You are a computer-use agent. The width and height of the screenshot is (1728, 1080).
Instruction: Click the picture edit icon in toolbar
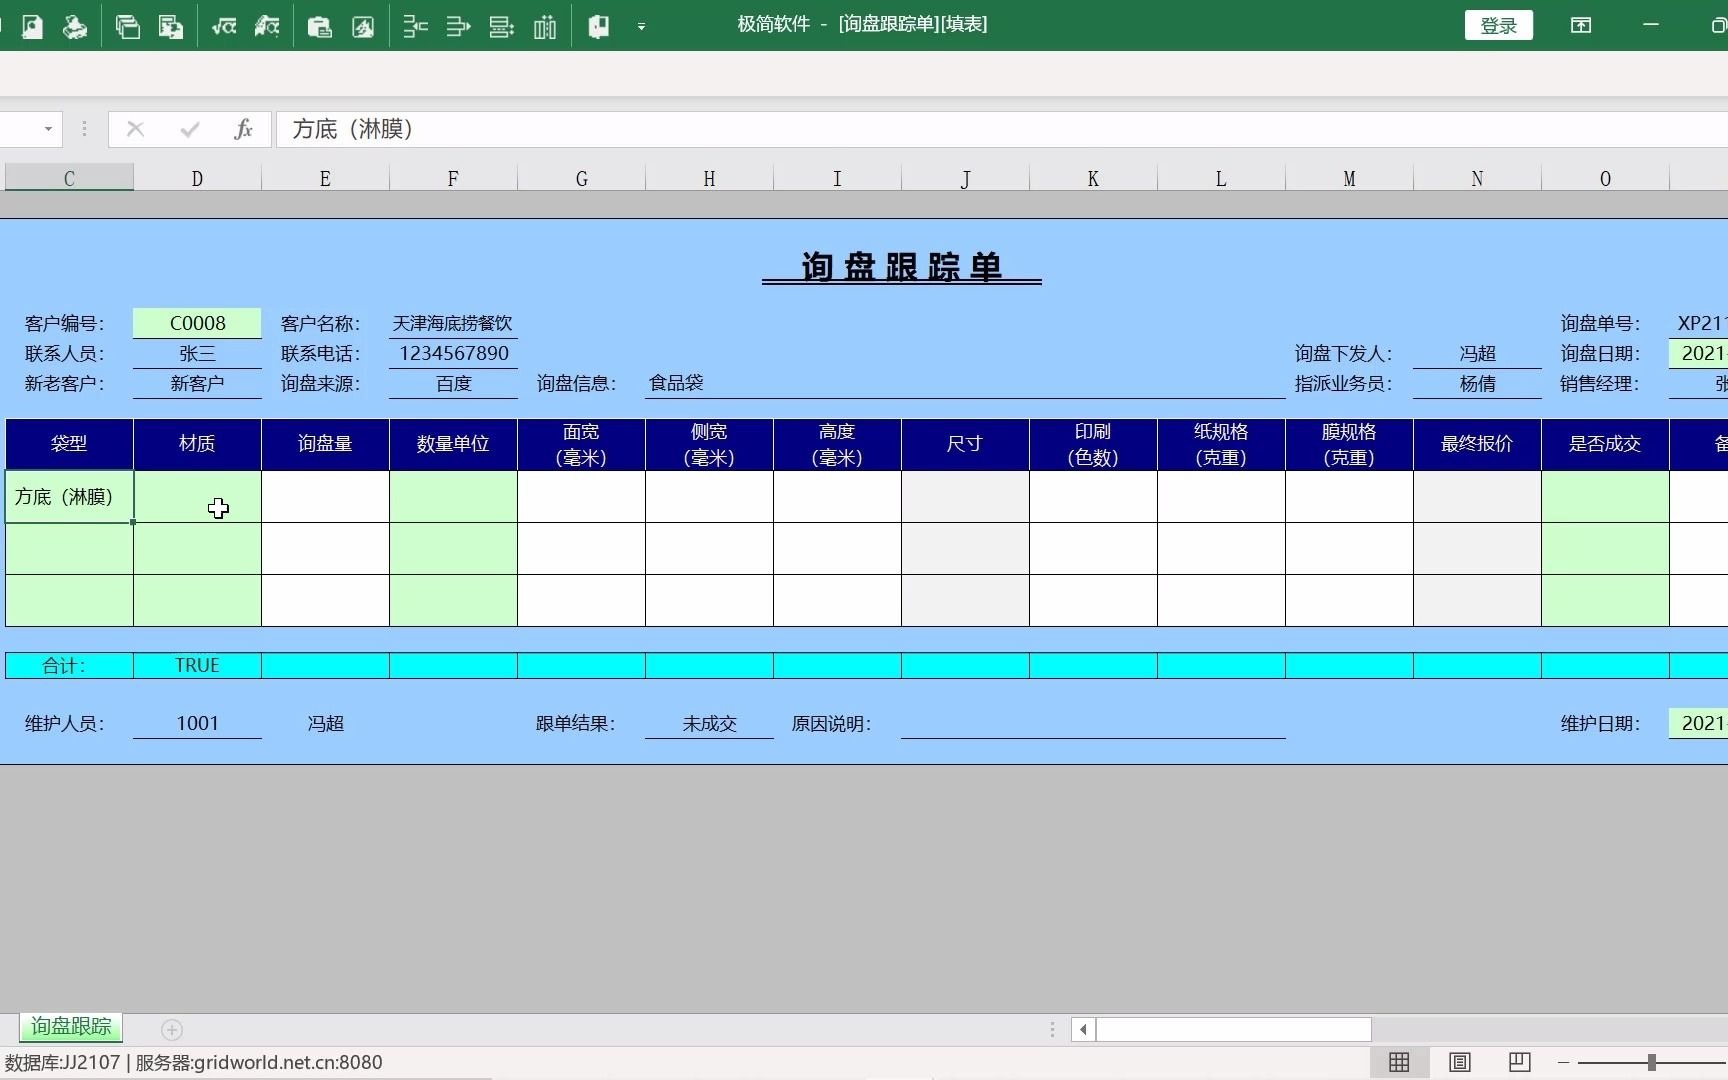363,26
